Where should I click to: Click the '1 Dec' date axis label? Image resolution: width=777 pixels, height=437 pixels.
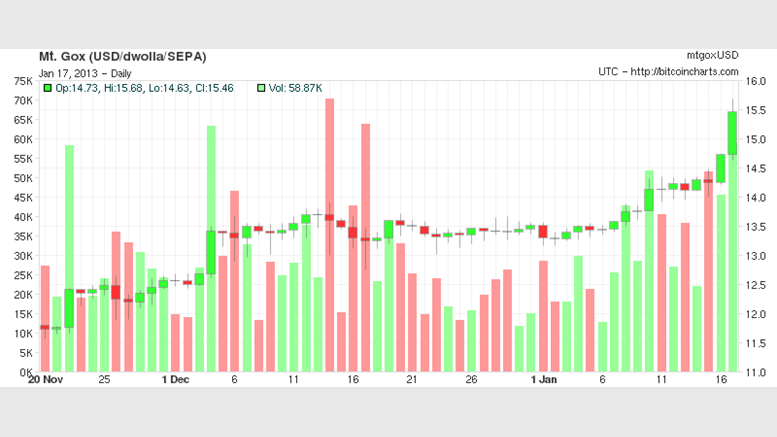pyautogui.click(x=175, y=380)
